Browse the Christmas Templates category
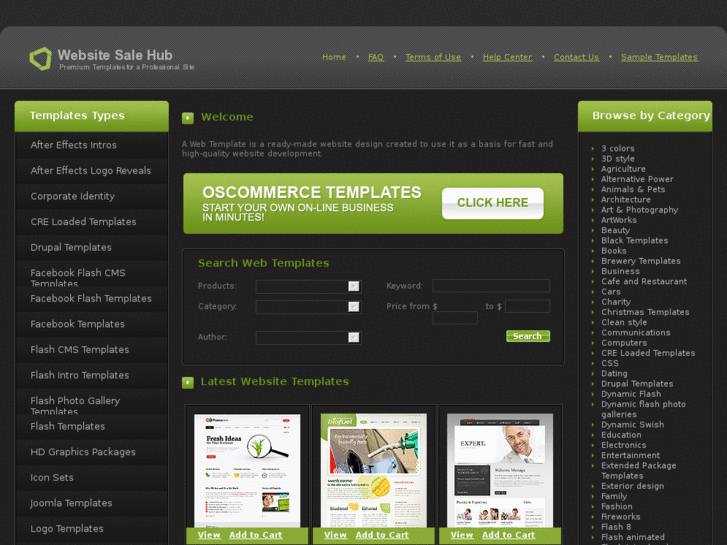This screenshot has height=545, width=727. (x=645, y=312)
